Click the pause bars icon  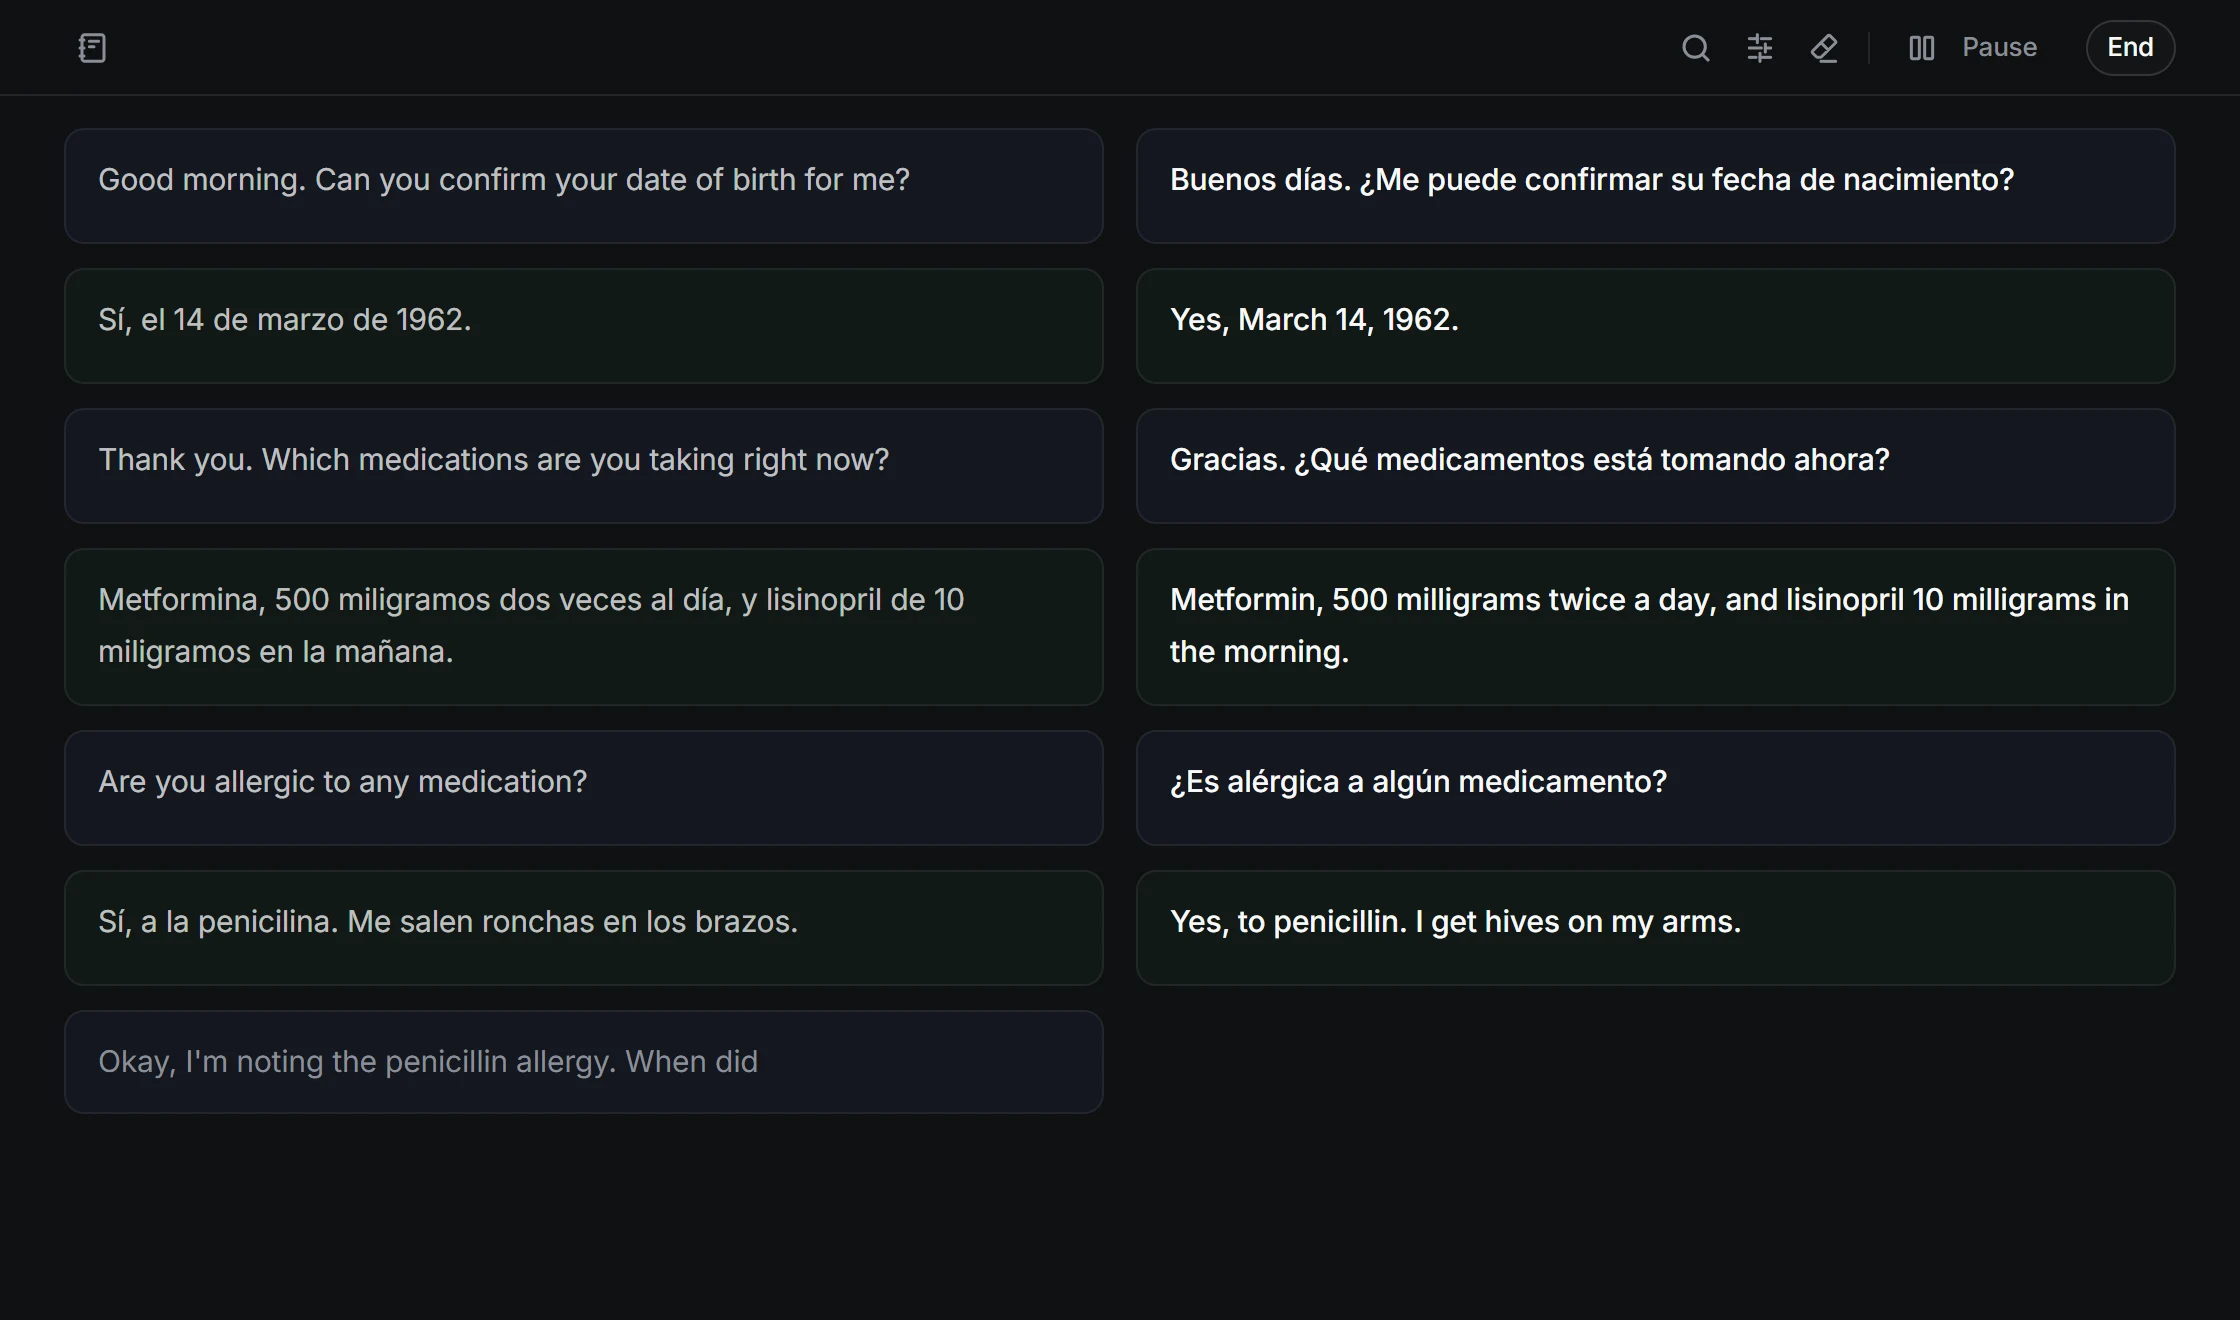(1921, 48)
